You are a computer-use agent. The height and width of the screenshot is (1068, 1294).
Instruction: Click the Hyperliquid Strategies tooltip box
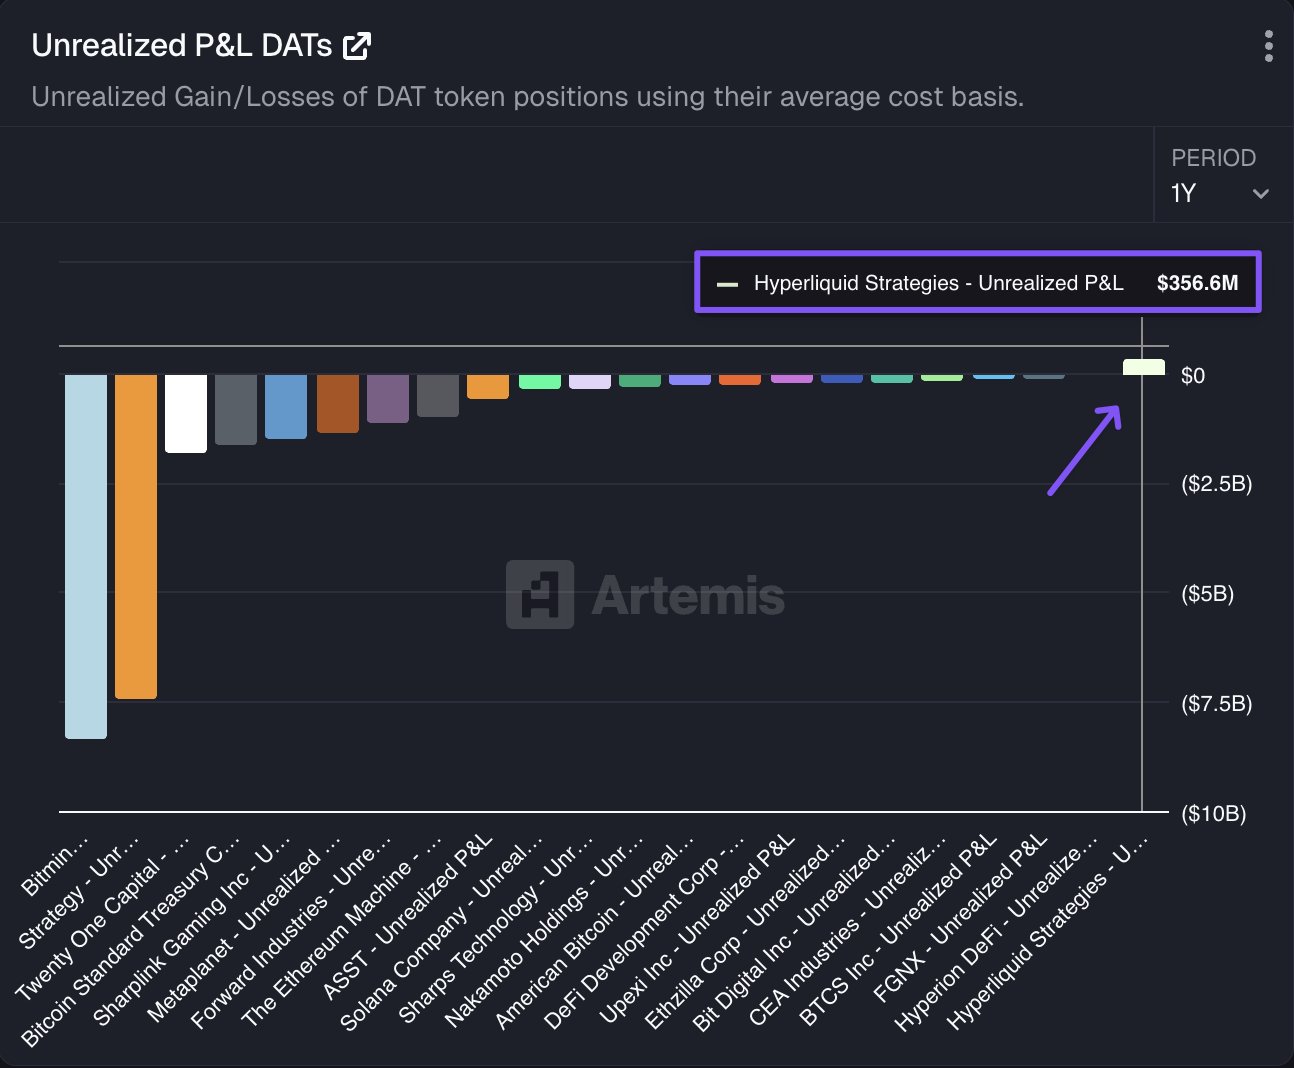978,282
